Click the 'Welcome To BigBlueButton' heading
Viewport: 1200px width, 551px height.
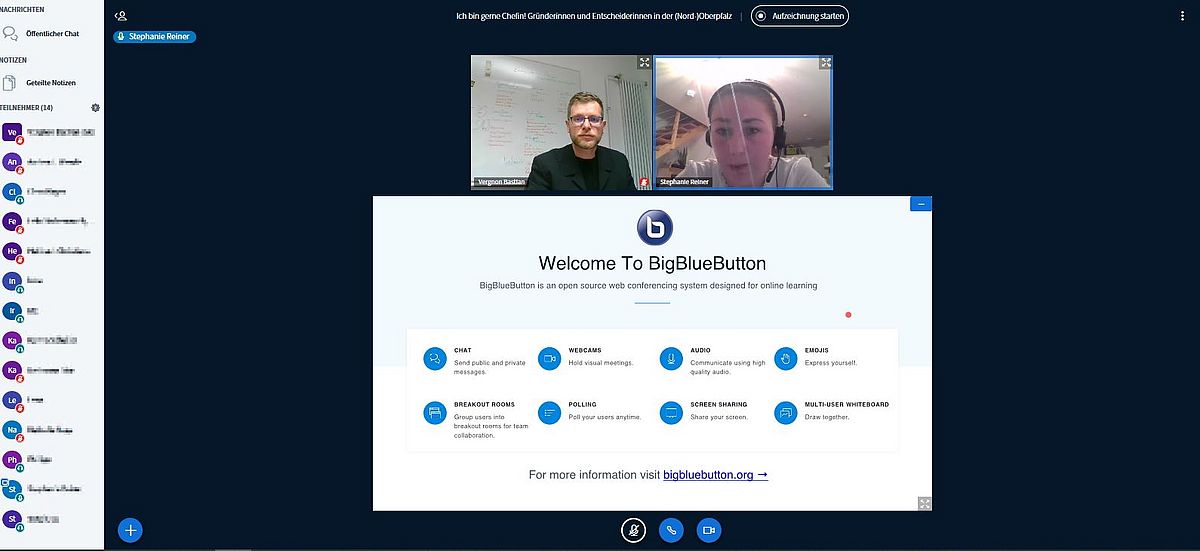[652, 264]
